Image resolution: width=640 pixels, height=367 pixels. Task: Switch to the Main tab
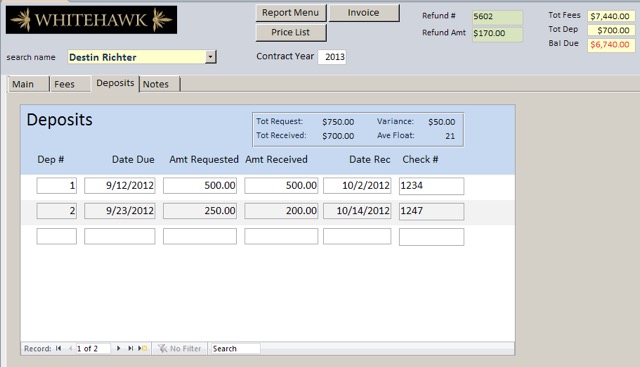28,84
